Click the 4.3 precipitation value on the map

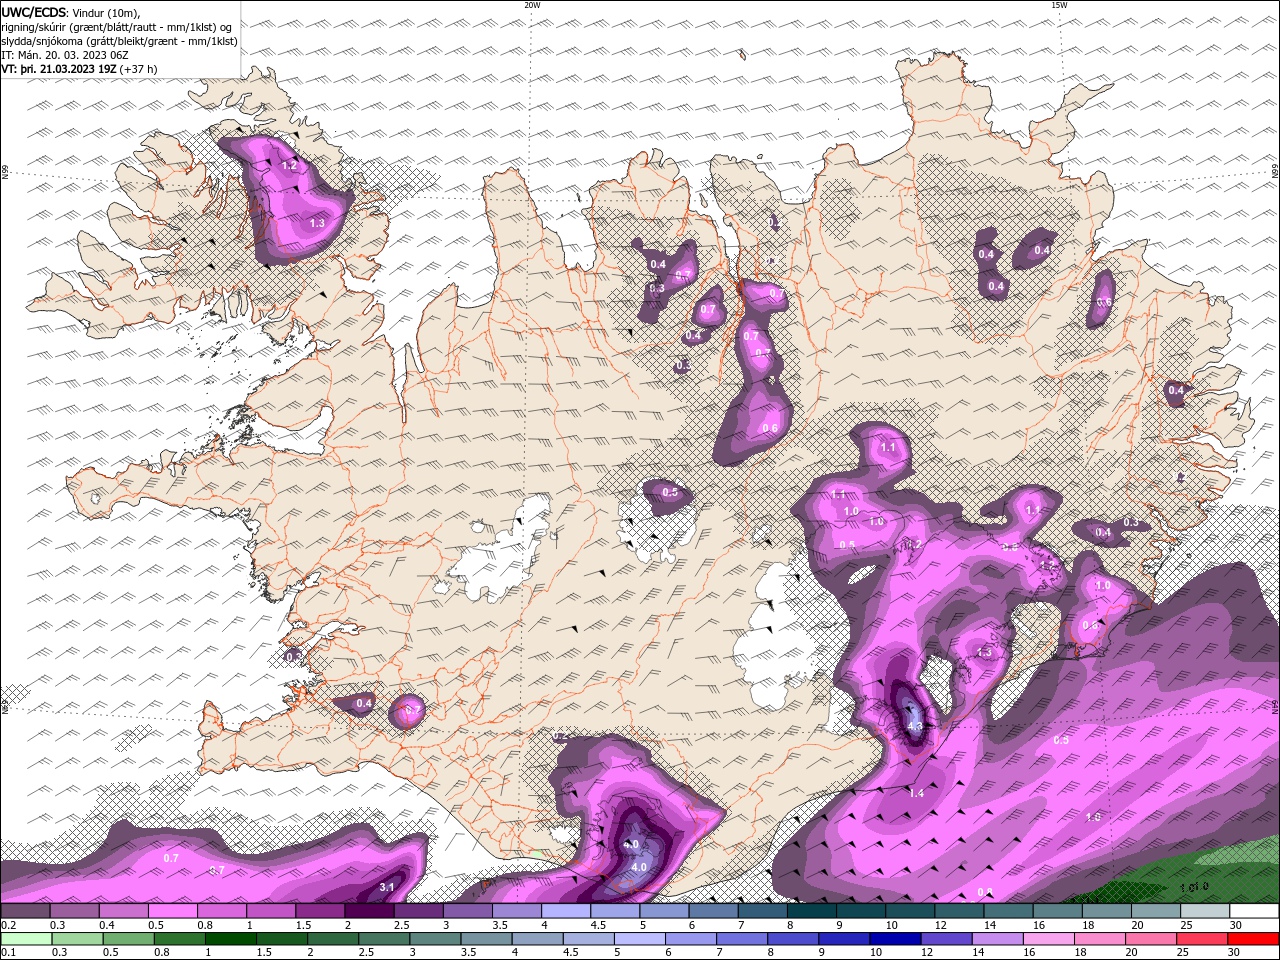coord(914,727)
